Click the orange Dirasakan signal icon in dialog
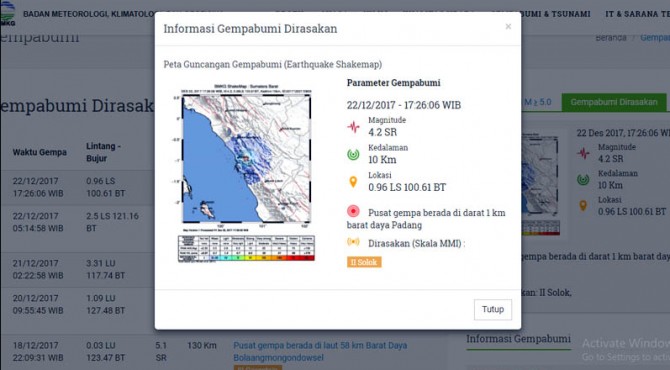This screenshot has height=370, width=670. [353, 242]
